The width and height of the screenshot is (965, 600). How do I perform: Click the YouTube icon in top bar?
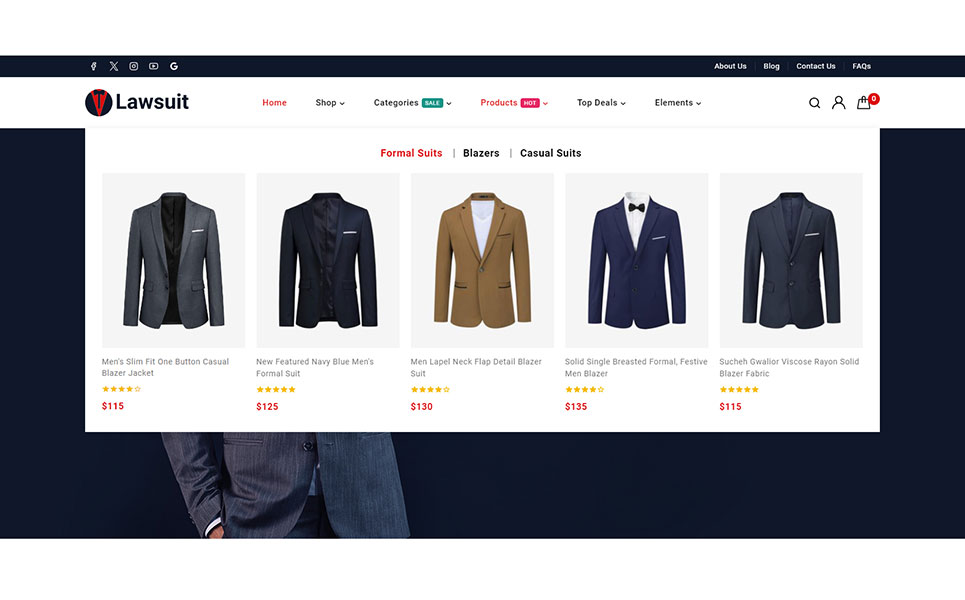[154, 66]
